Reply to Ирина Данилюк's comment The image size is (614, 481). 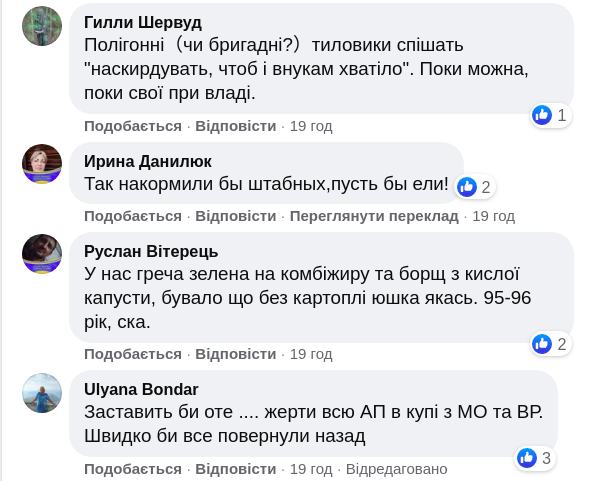coord(235,216)
